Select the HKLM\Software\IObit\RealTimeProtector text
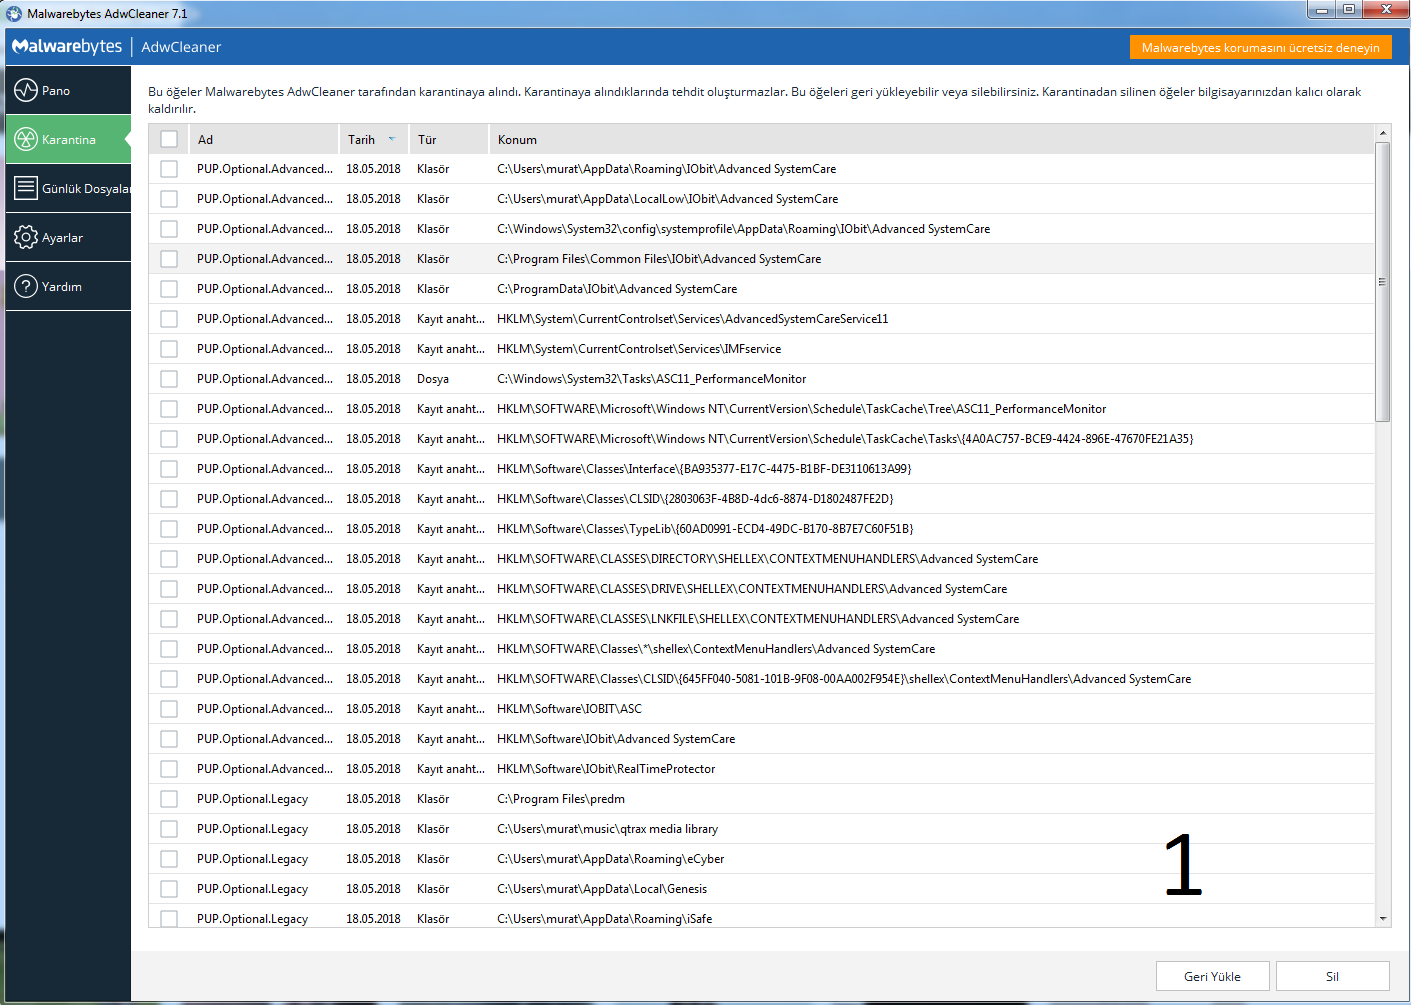1411x1005 pixels. point(606,769)
